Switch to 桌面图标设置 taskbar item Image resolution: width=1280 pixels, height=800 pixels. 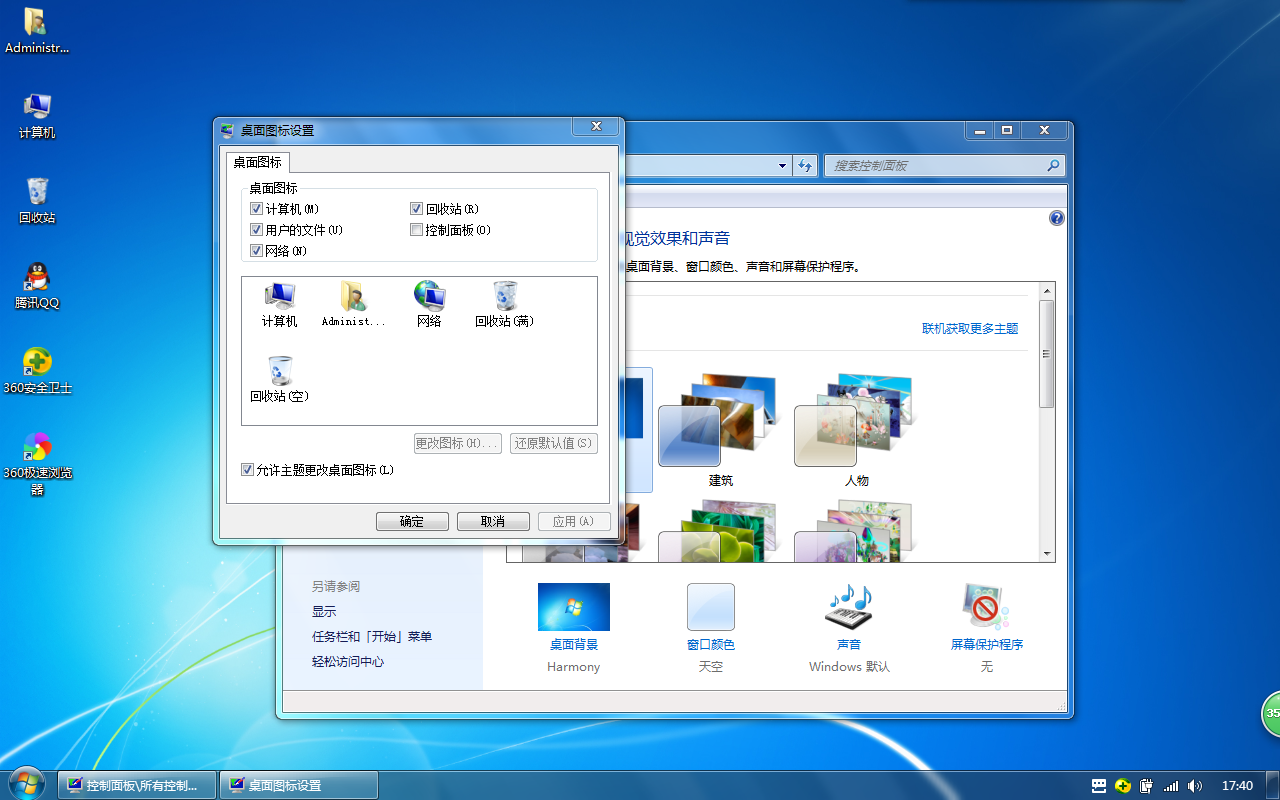tap(298, 785)
